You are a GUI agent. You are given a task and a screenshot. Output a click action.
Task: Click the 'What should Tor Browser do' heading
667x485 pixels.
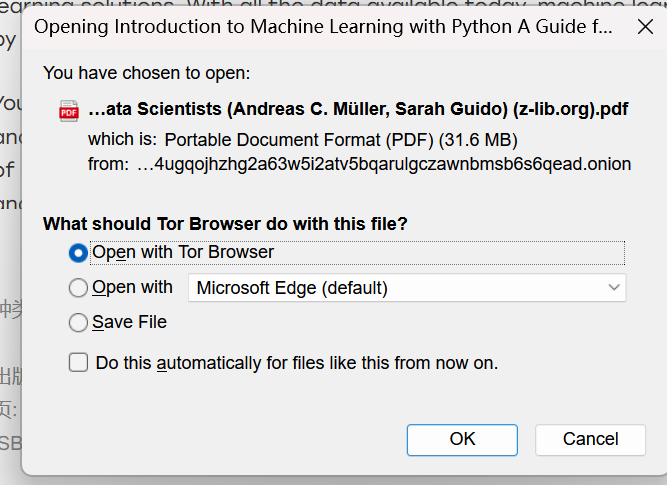[225, 223]
